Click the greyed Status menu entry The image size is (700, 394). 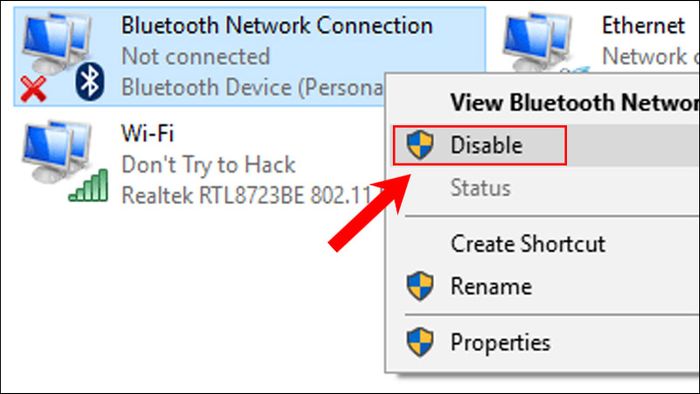480,187
